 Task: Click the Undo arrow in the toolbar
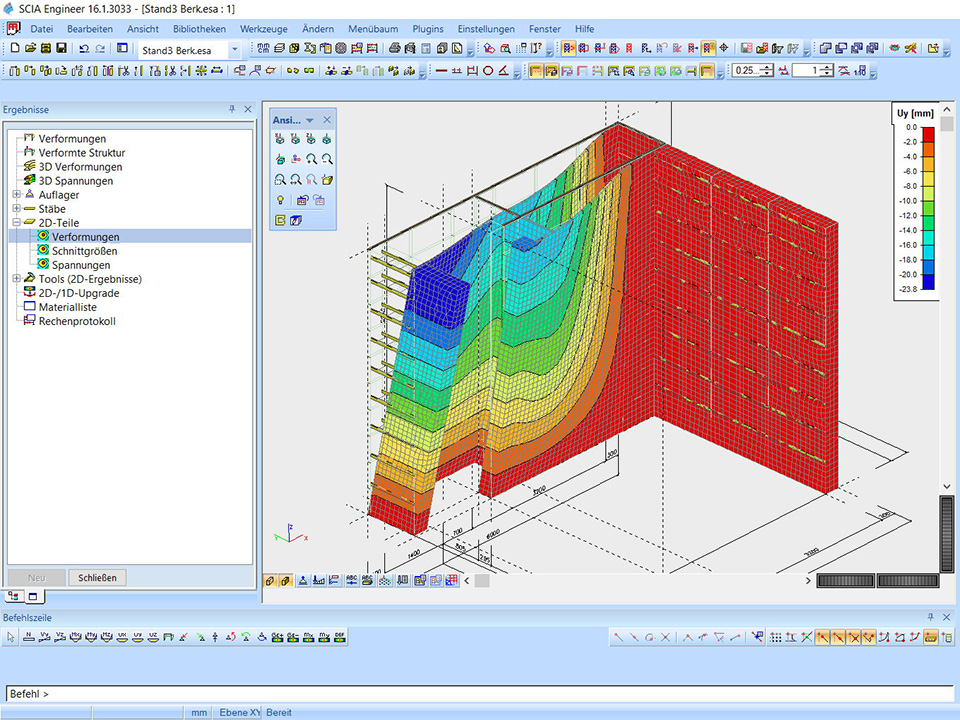point(84,48)
